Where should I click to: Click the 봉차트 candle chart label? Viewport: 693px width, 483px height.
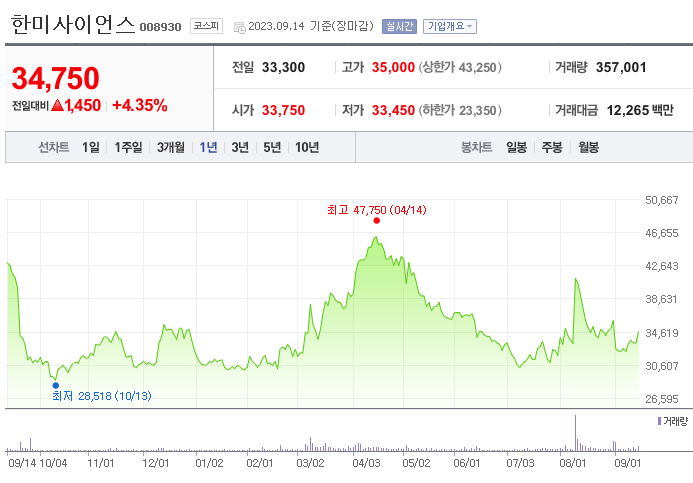point(476,147)
